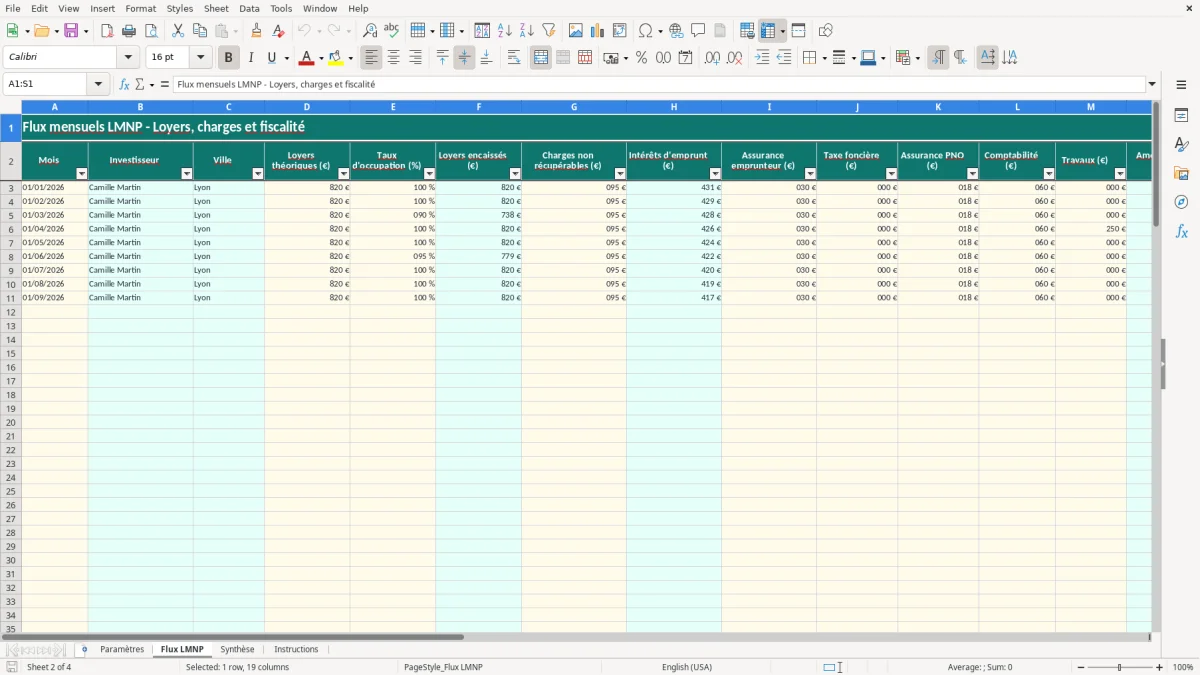Open the Styles menu

tap(180, 8)
